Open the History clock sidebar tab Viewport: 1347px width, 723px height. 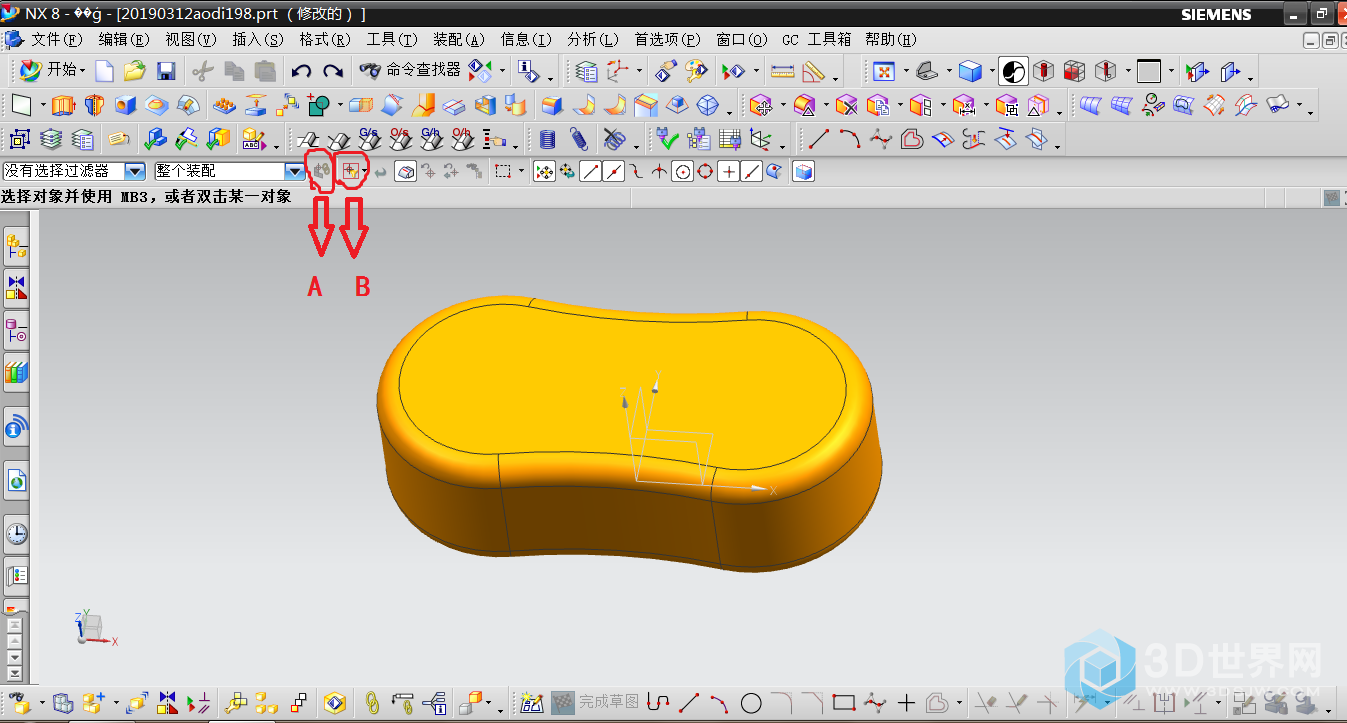[16, 533]
